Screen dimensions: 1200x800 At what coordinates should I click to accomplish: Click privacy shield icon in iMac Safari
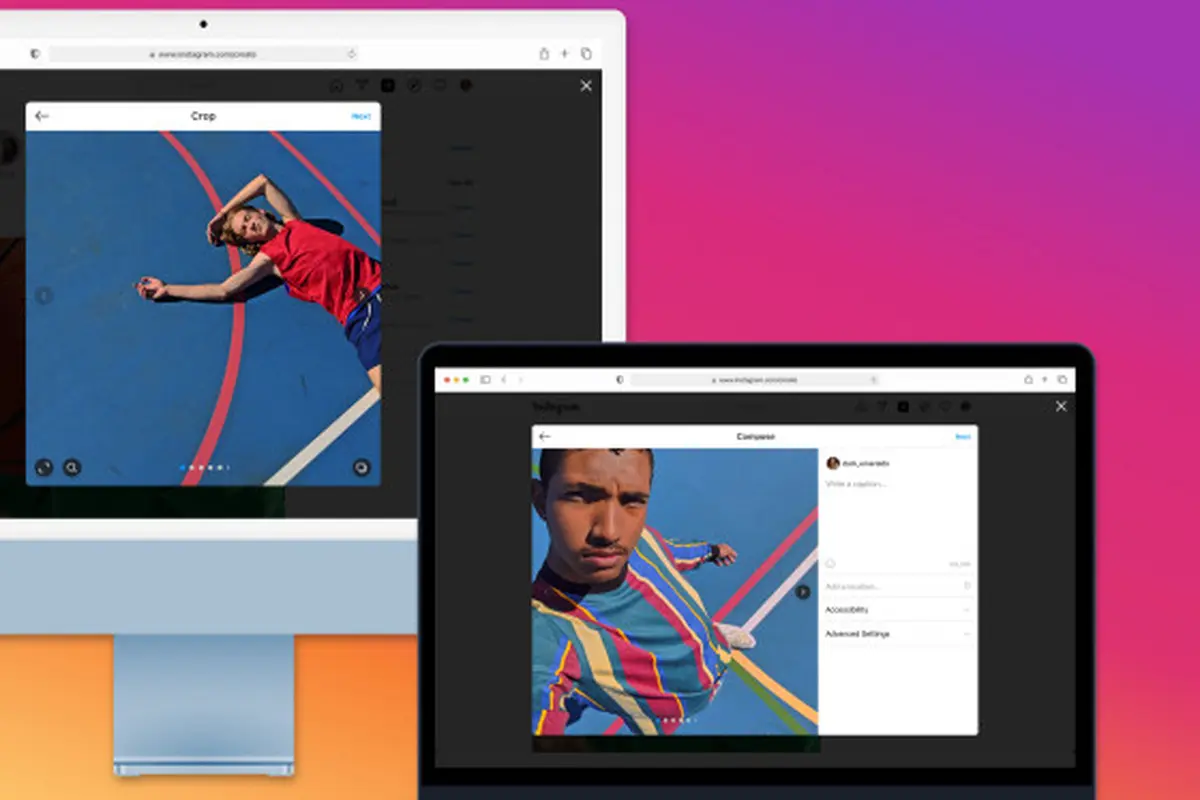35,54
